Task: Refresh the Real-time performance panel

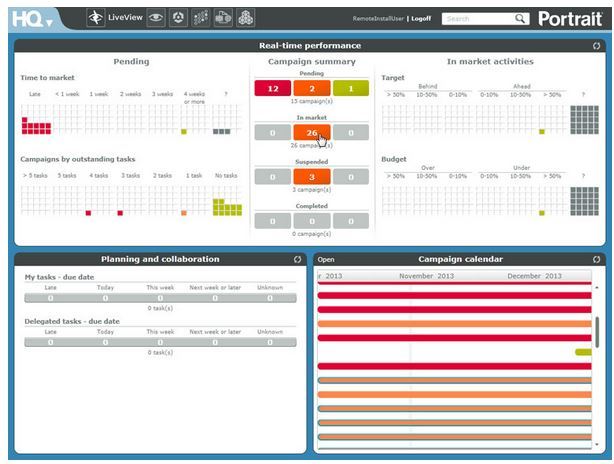Action: point(596,46)
